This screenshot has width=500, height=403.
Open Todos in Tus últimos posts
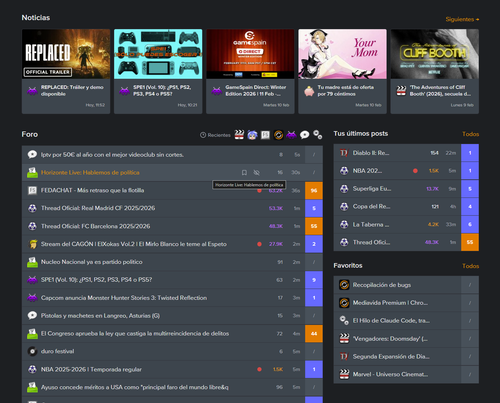(470, 134)
